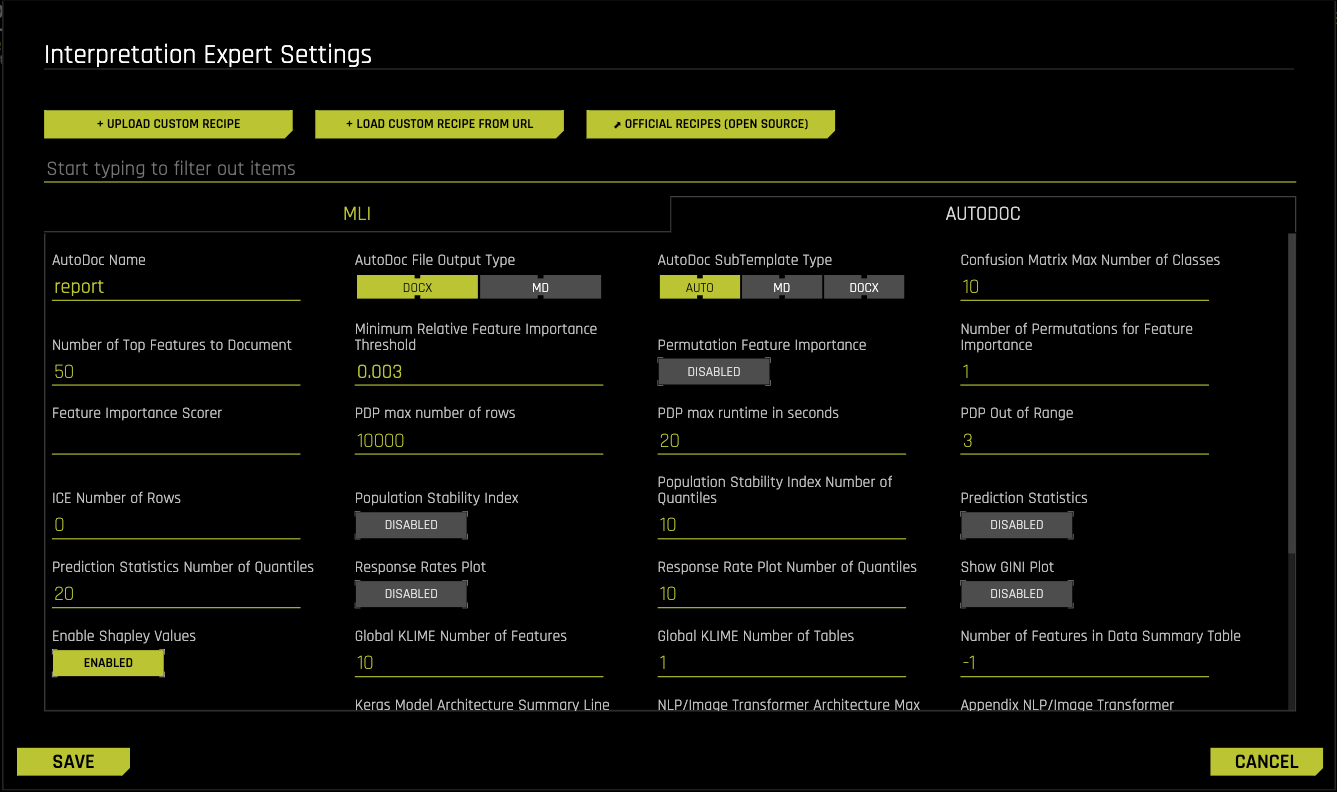Viewport: 1337px width, 792px height.
Task: Turn on Prediction Statistics
Action: pos(1016,524)
